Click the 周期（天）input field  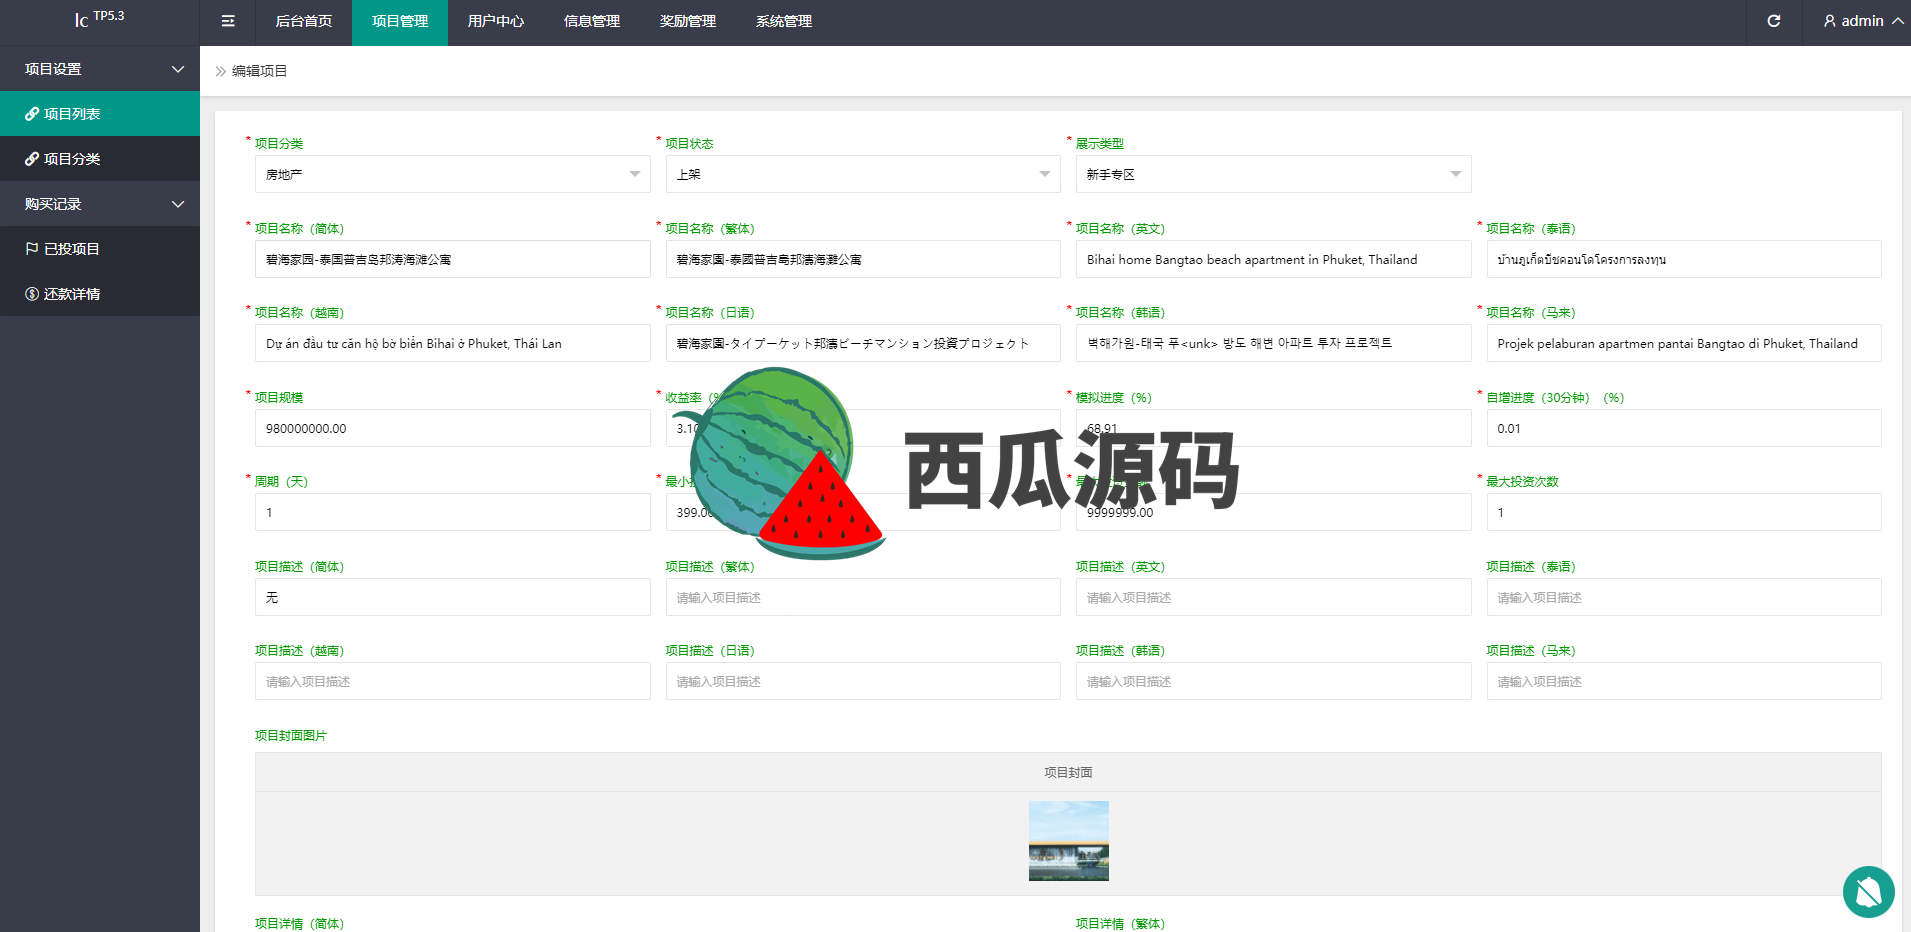(453, 512)
